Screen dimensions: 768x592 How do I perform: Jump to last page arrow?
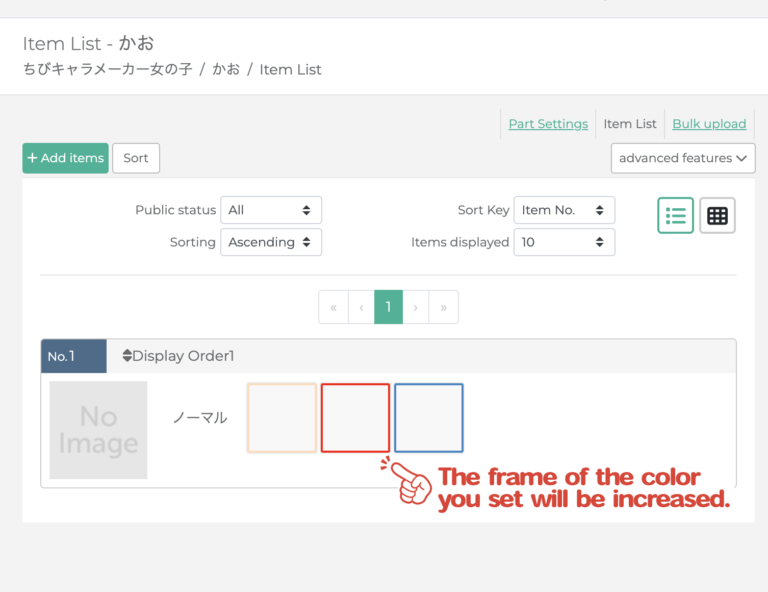[443, 307]
